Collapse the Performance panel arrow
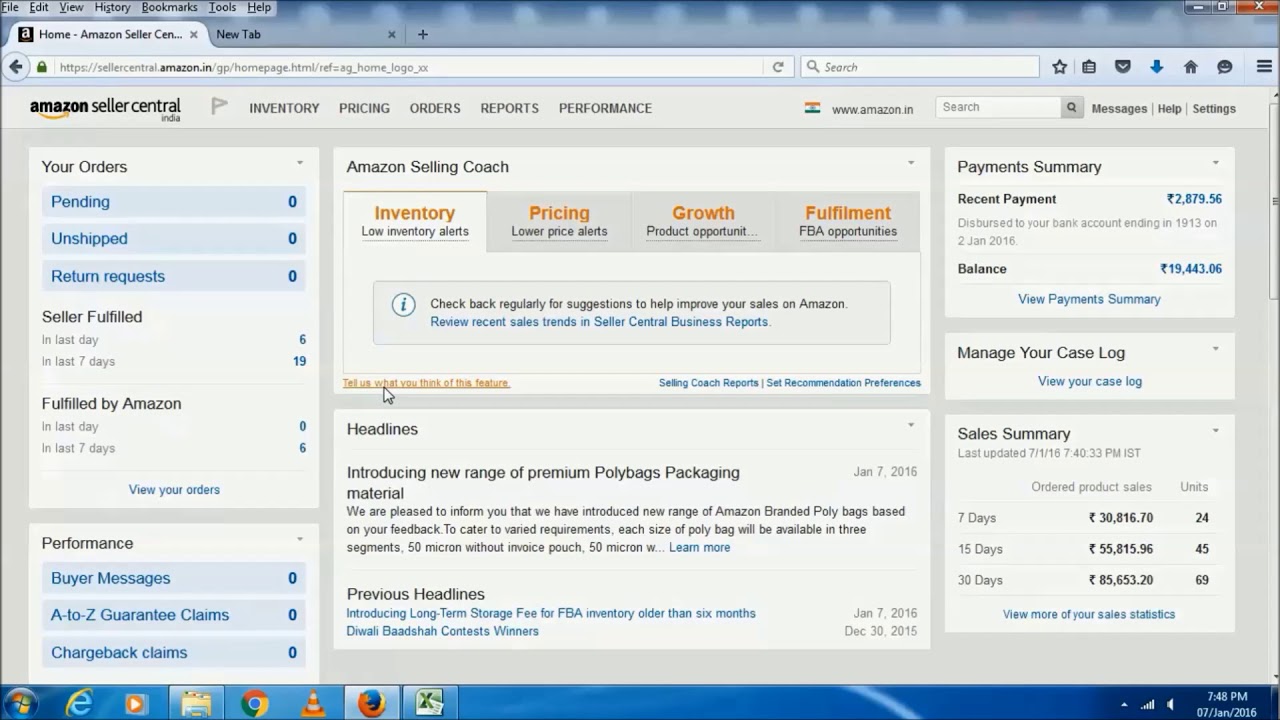This screenshot has height=720, width=1280. [299, 539]
